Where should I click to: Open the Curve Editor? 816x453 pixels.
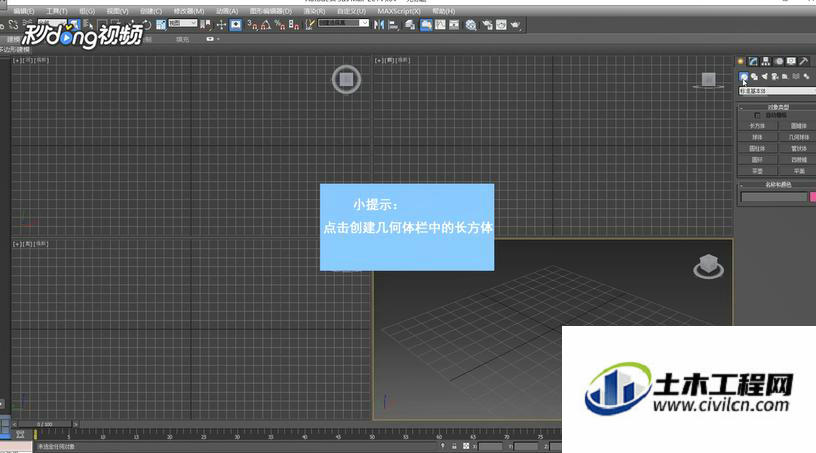tap(440, 24)
